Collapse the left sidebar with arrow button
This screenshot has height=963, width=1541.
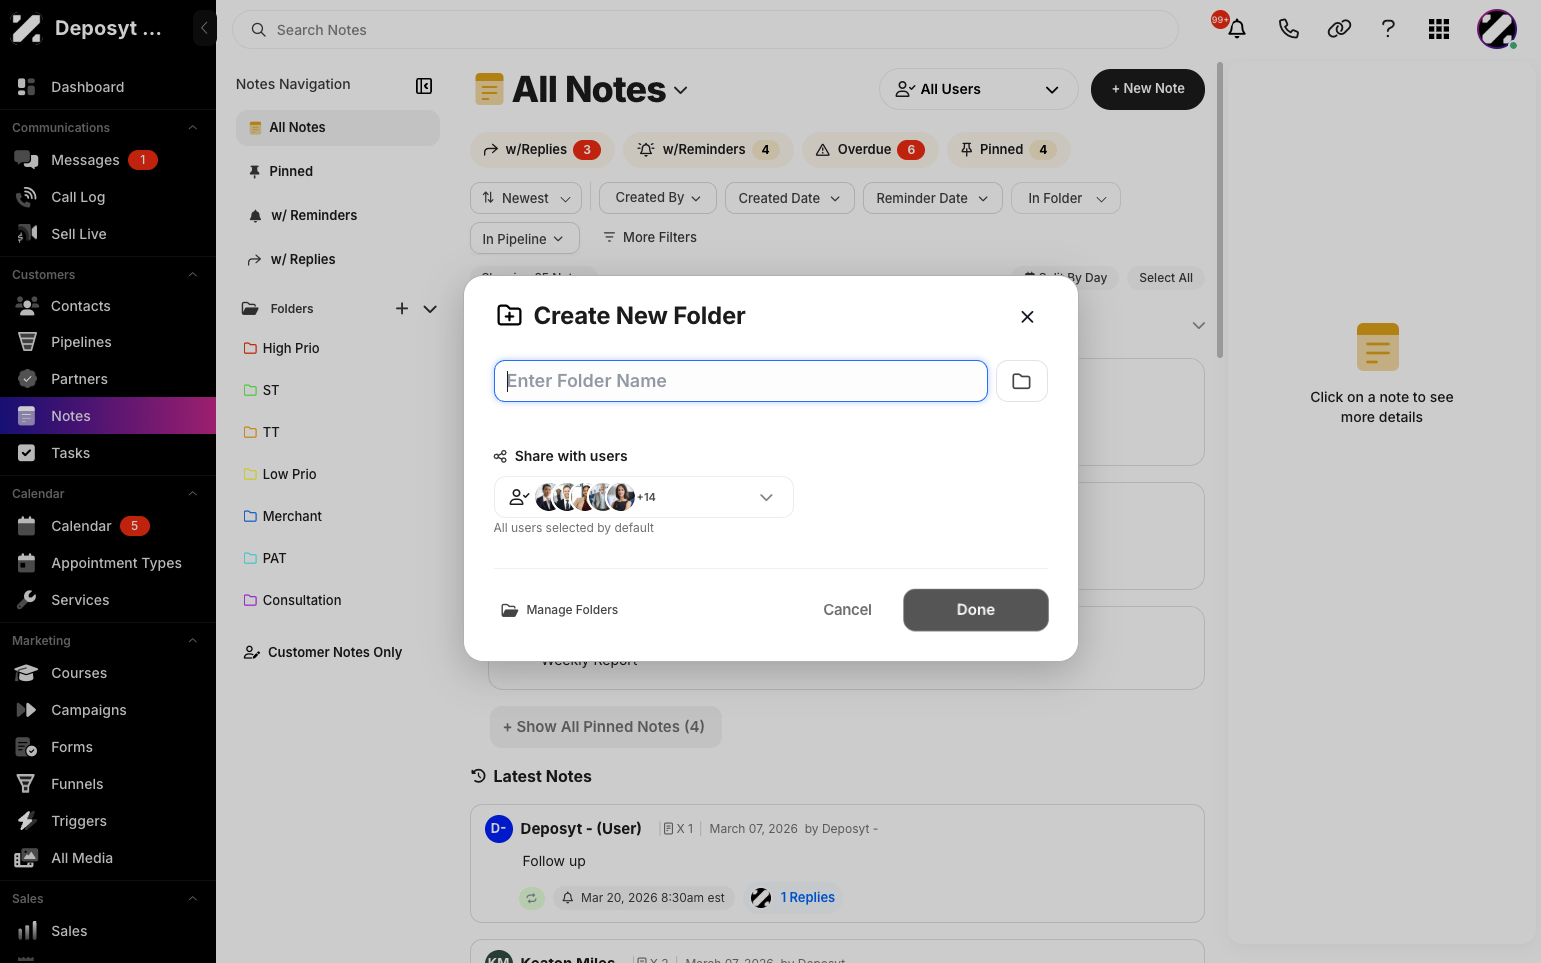pyautogui.click(x=204, y=28)
